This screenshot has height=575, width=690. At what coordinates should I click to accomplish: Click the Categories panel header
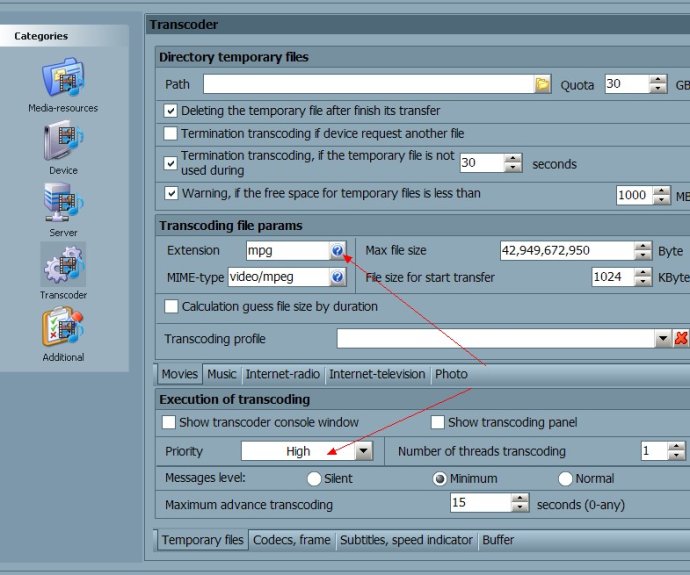[x=64, y=36]
